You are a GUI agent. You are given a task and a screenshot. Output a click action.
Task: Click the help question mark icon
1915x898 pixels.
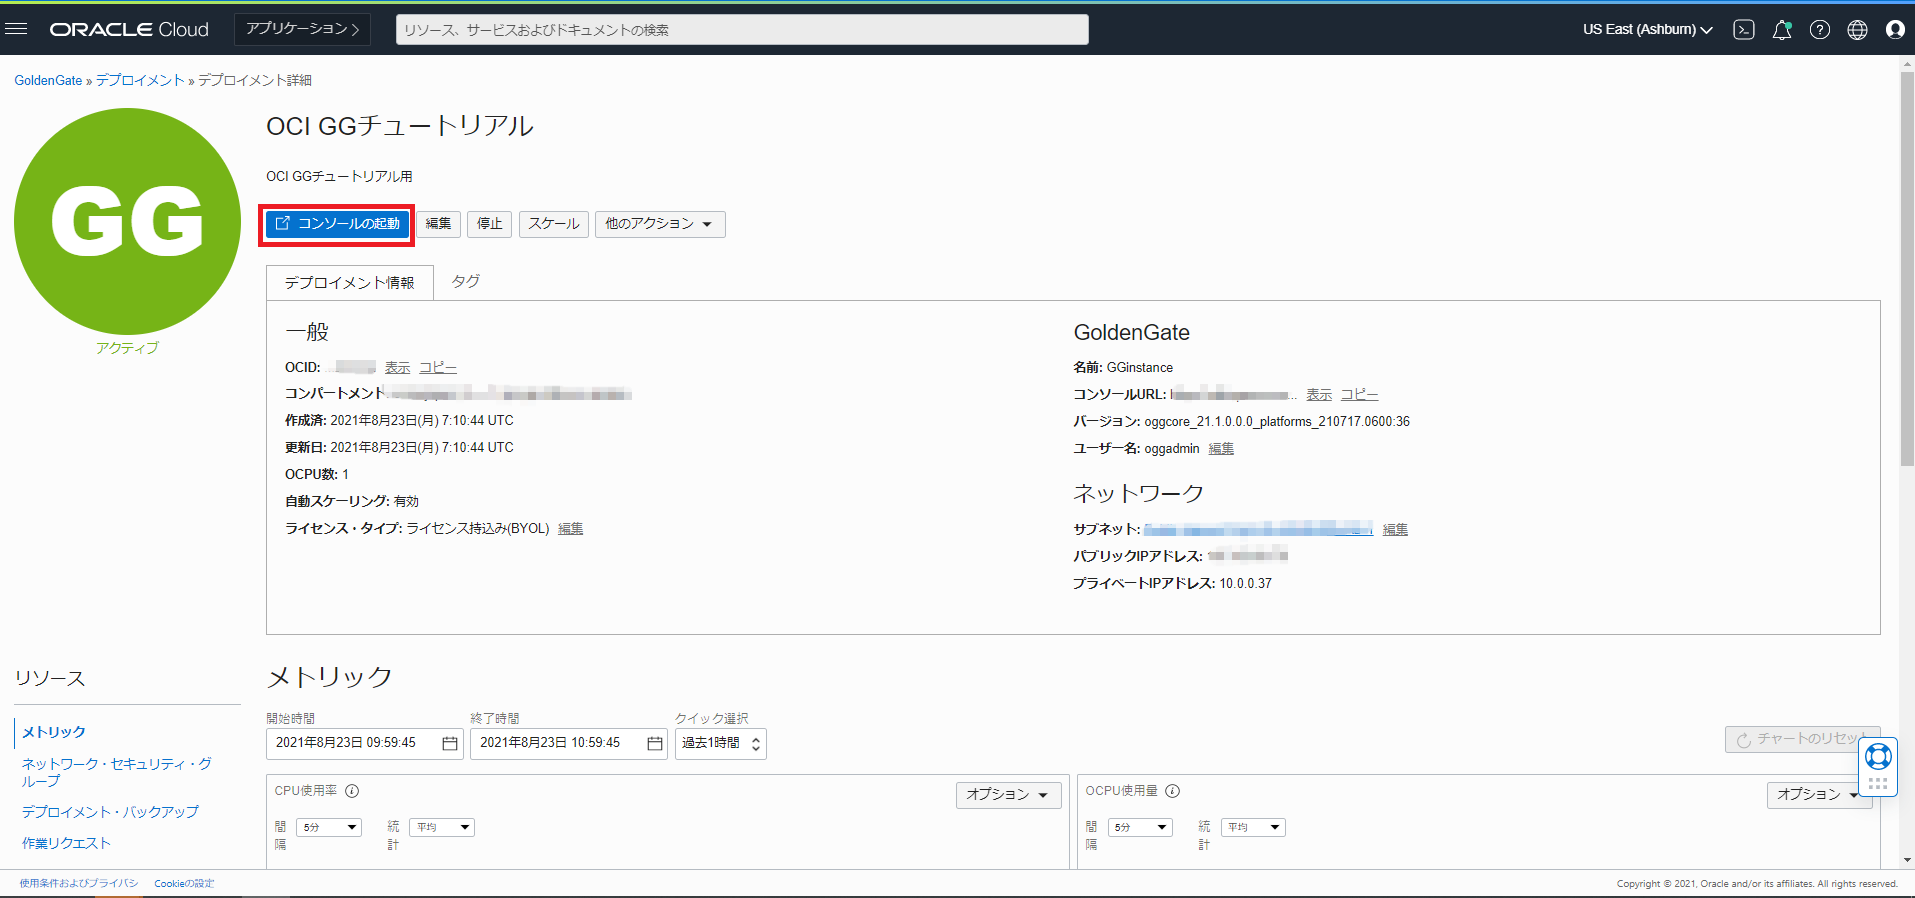pyautogui.click(x=1819, y=30)
